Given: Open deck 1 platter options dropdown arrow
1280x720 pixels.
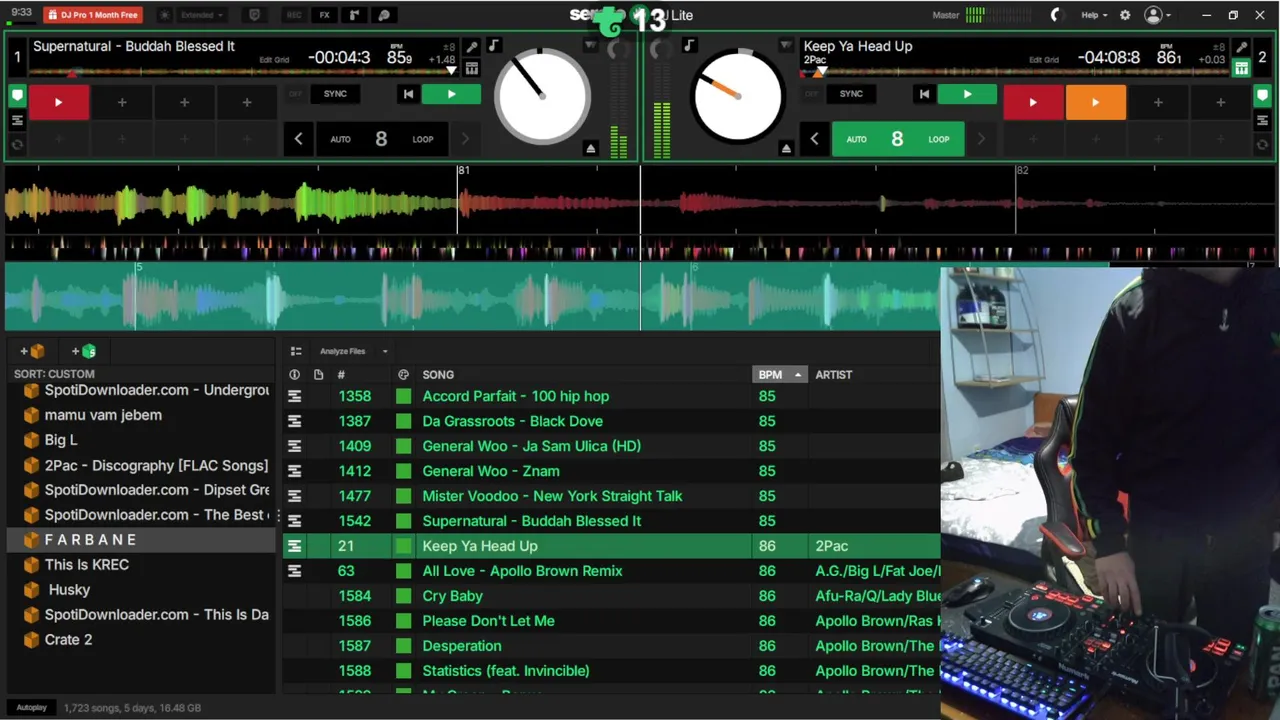Looking at the screenshot, I should 590,46.
